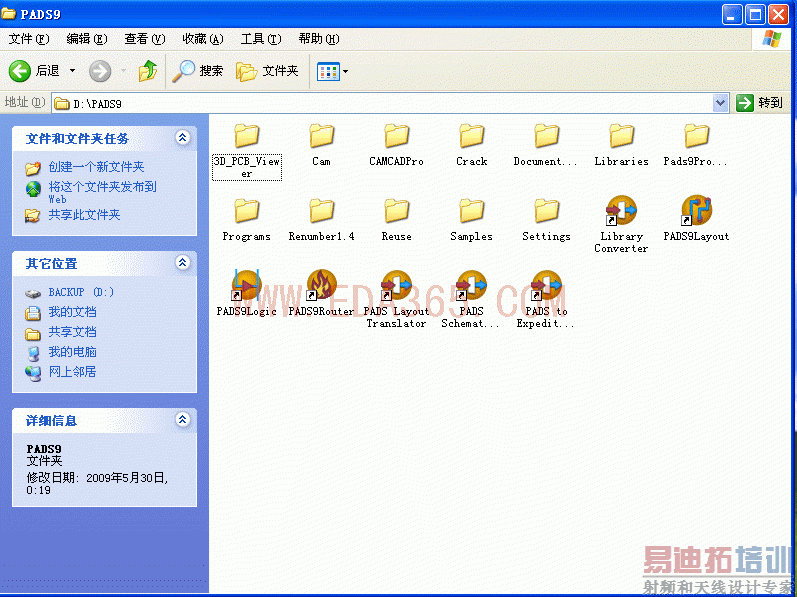Select the PADS to Expedit... shortcut
The width and height of the screenshot is (797, 597).
click(x=546, y=300)
